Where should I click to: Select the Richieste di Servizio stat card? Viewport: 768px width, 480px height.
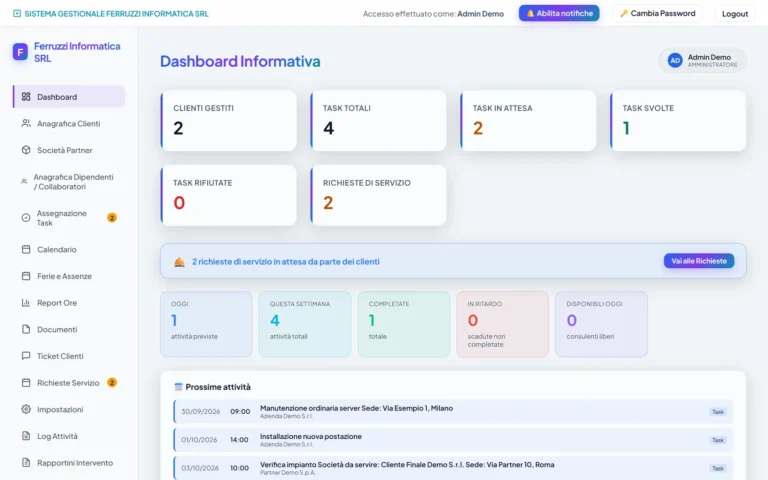pyautogui.click(x=379, y=195)
